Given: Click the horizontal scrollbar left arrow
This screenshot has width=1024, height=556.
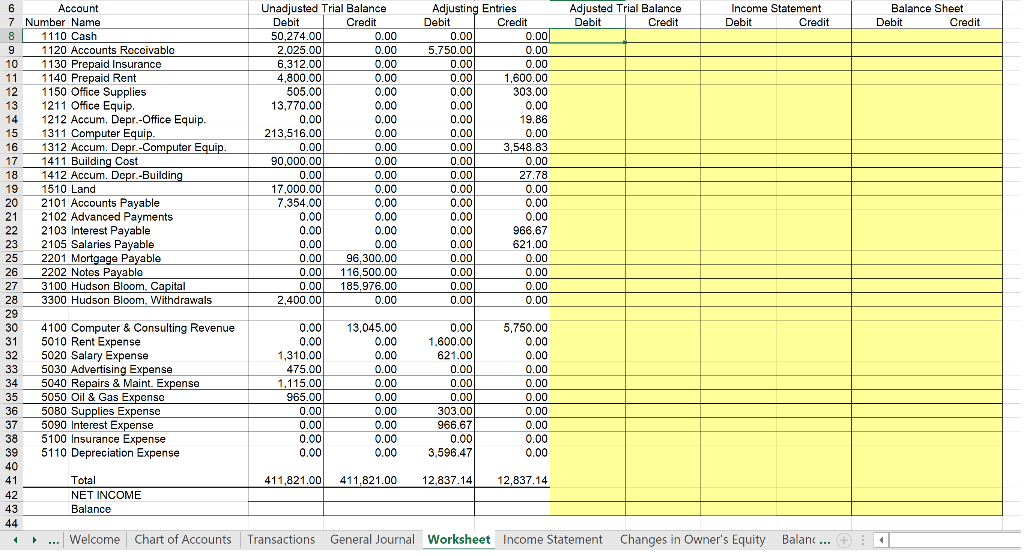Looking at the screenshot, I should click(881, 540).
